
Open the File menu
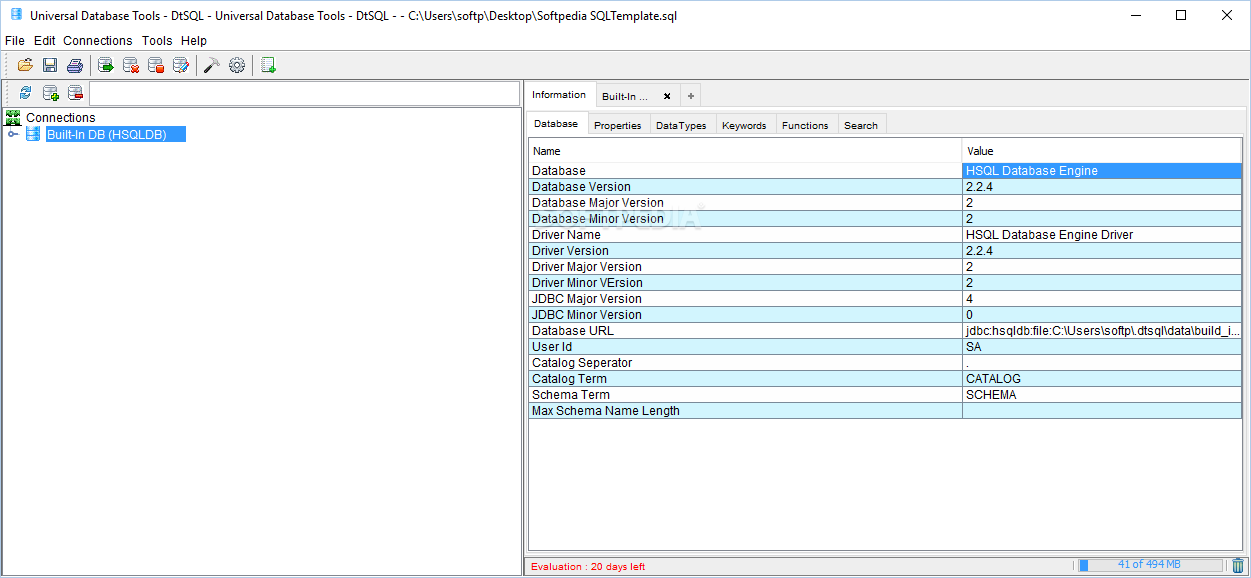pyautogui.click(x=15, y=41)
